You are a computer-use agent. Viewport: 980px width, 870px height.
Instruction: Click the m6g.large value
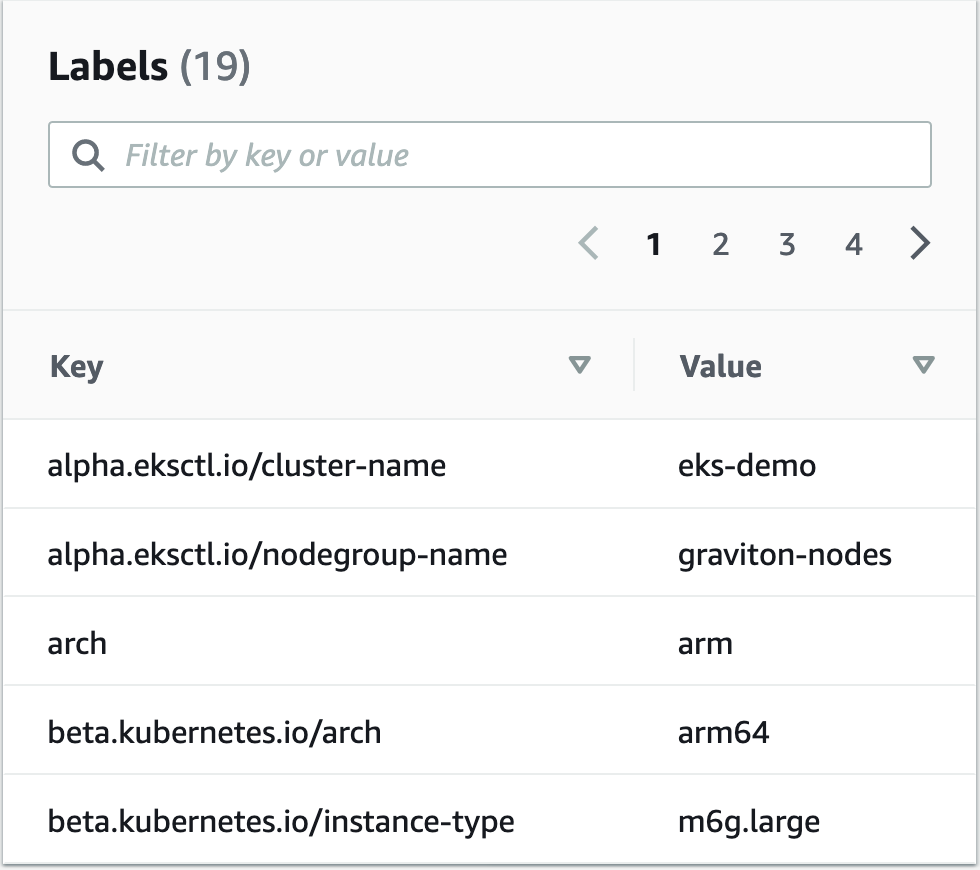pos(748,822)
